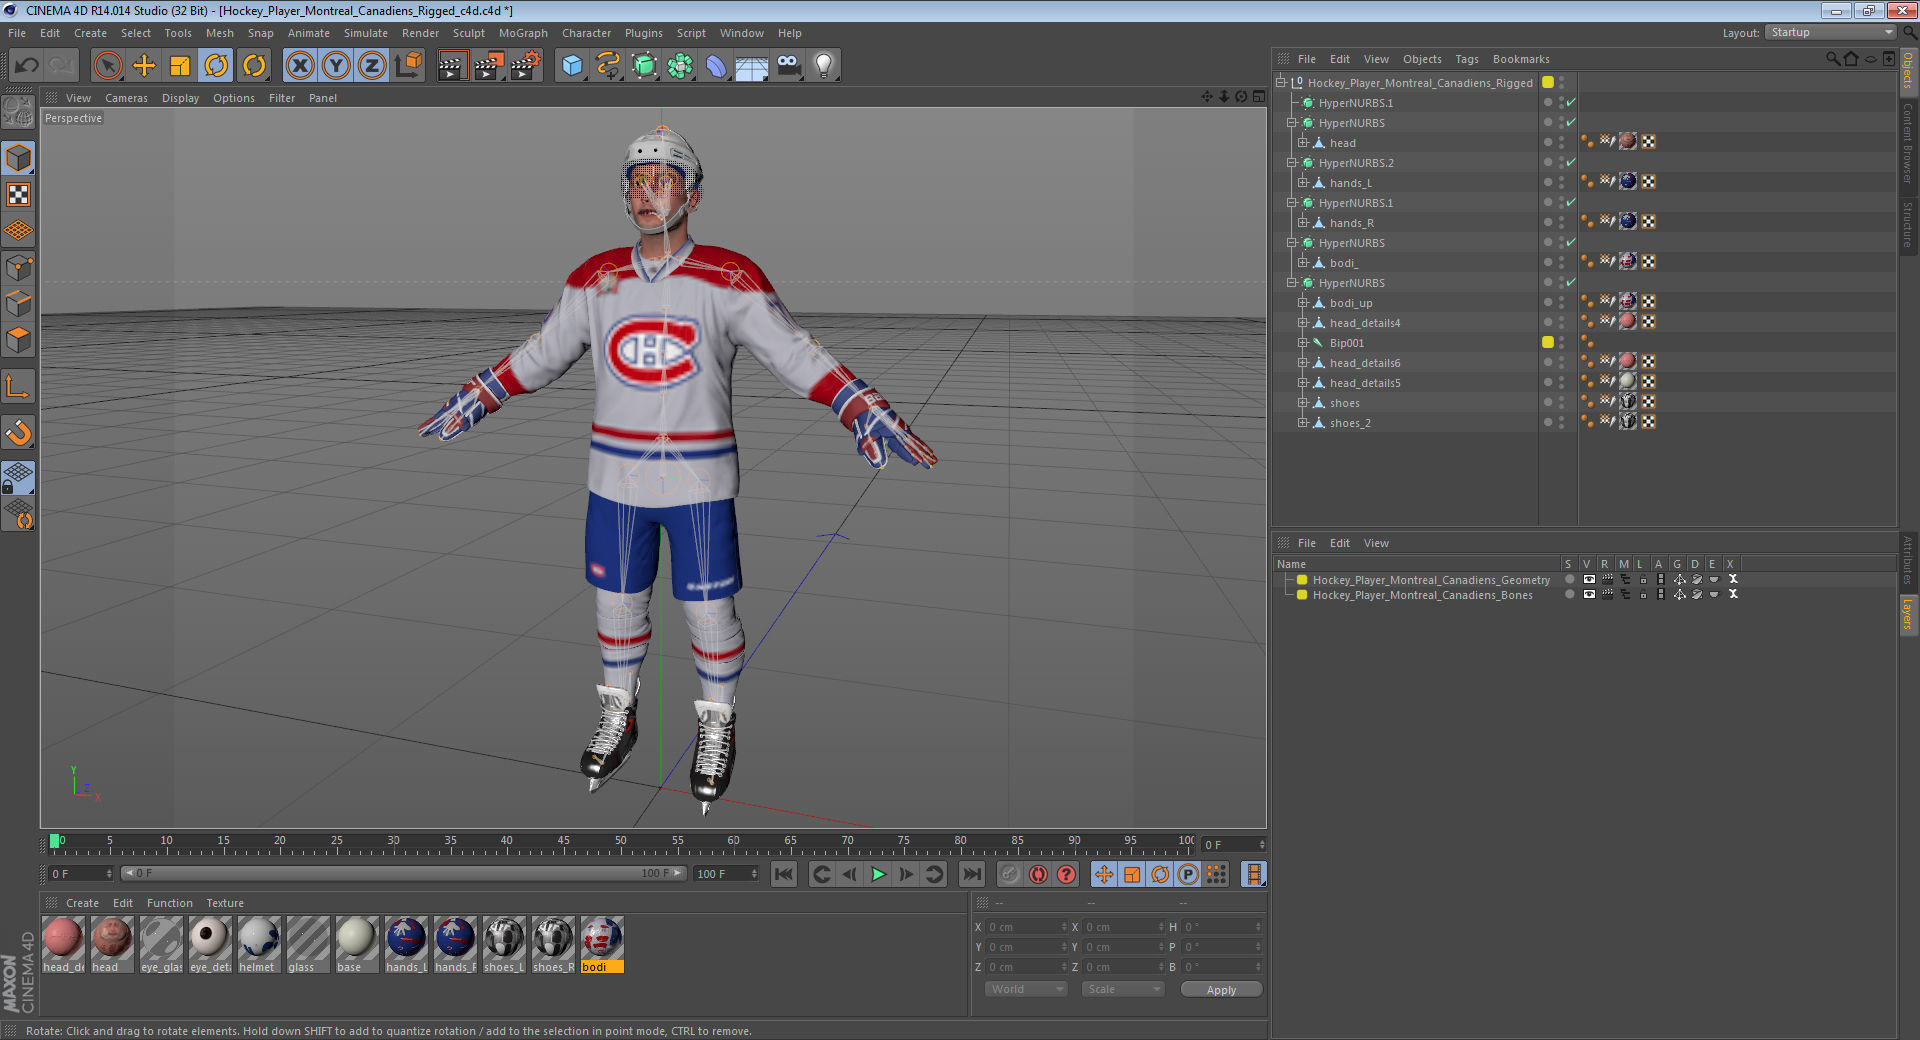Go to end of animation
This screenshot has width=1920, height=1040.
click(971, 875)
